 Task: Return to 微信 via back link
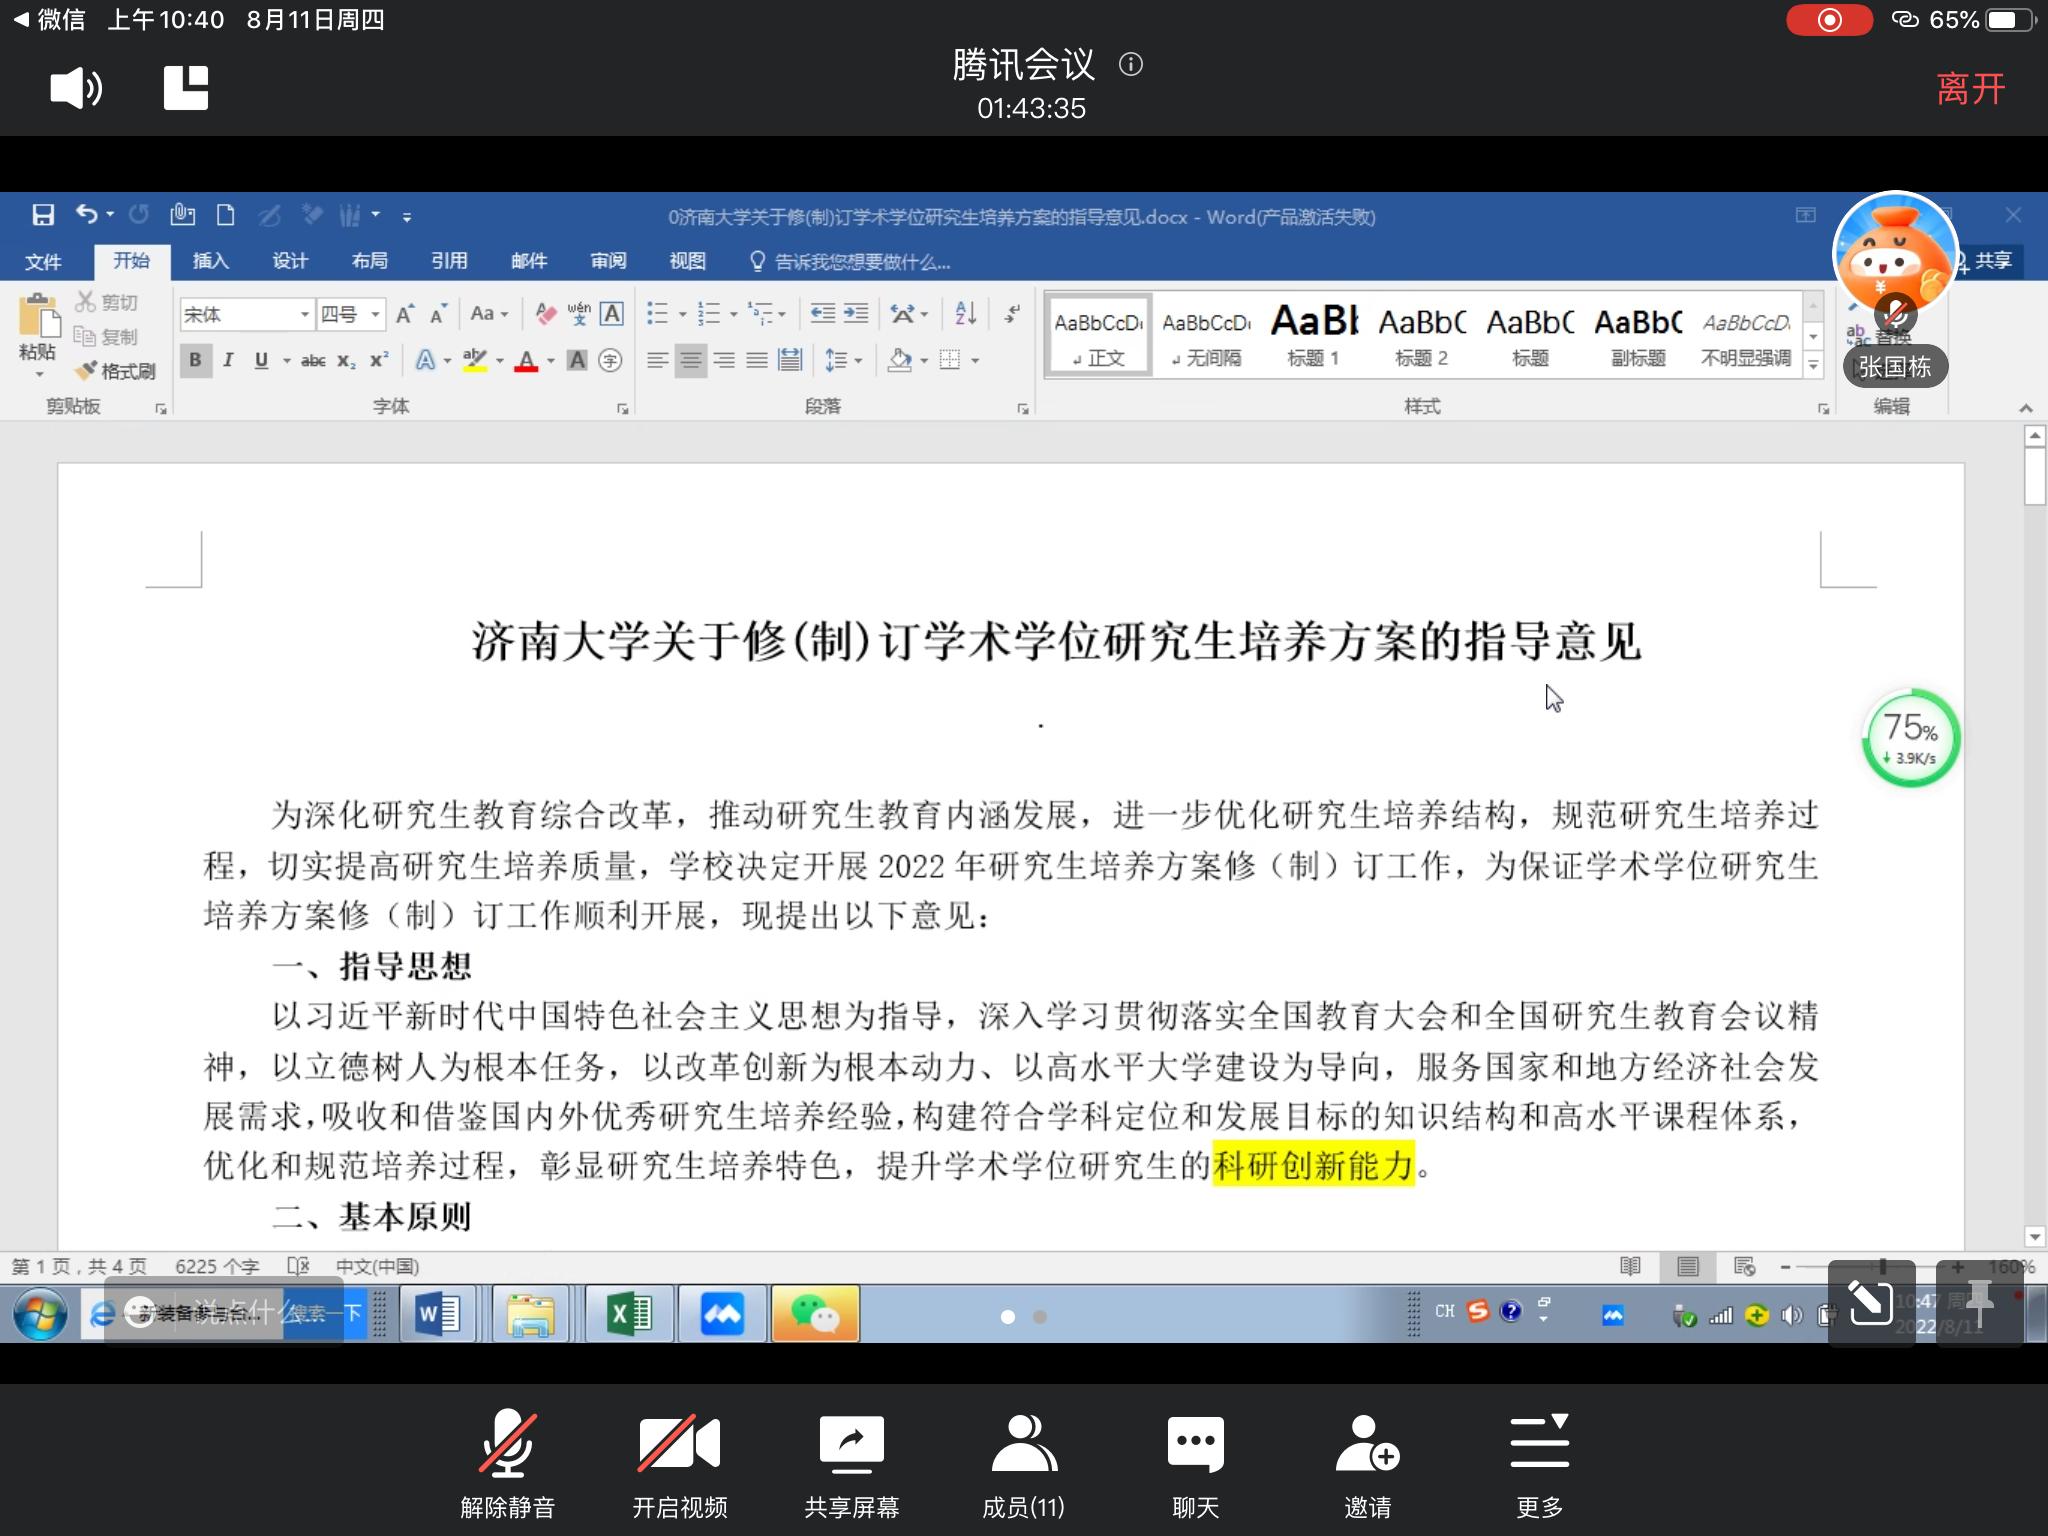coord(48,20)
